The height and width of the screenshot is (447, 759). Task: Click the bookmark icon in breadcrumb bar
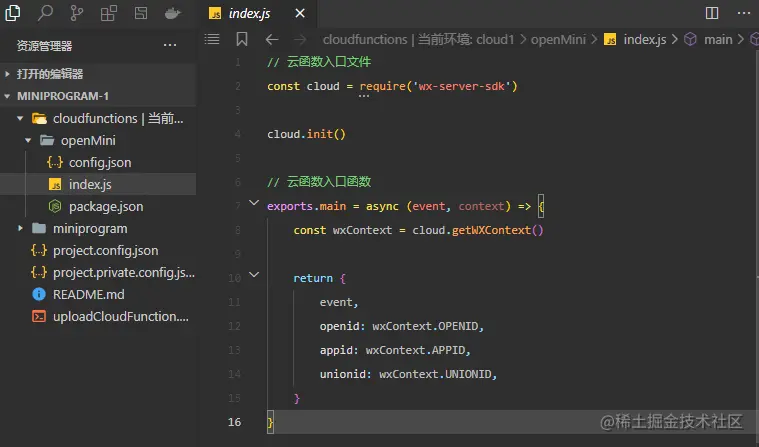(x=242, y=39)
